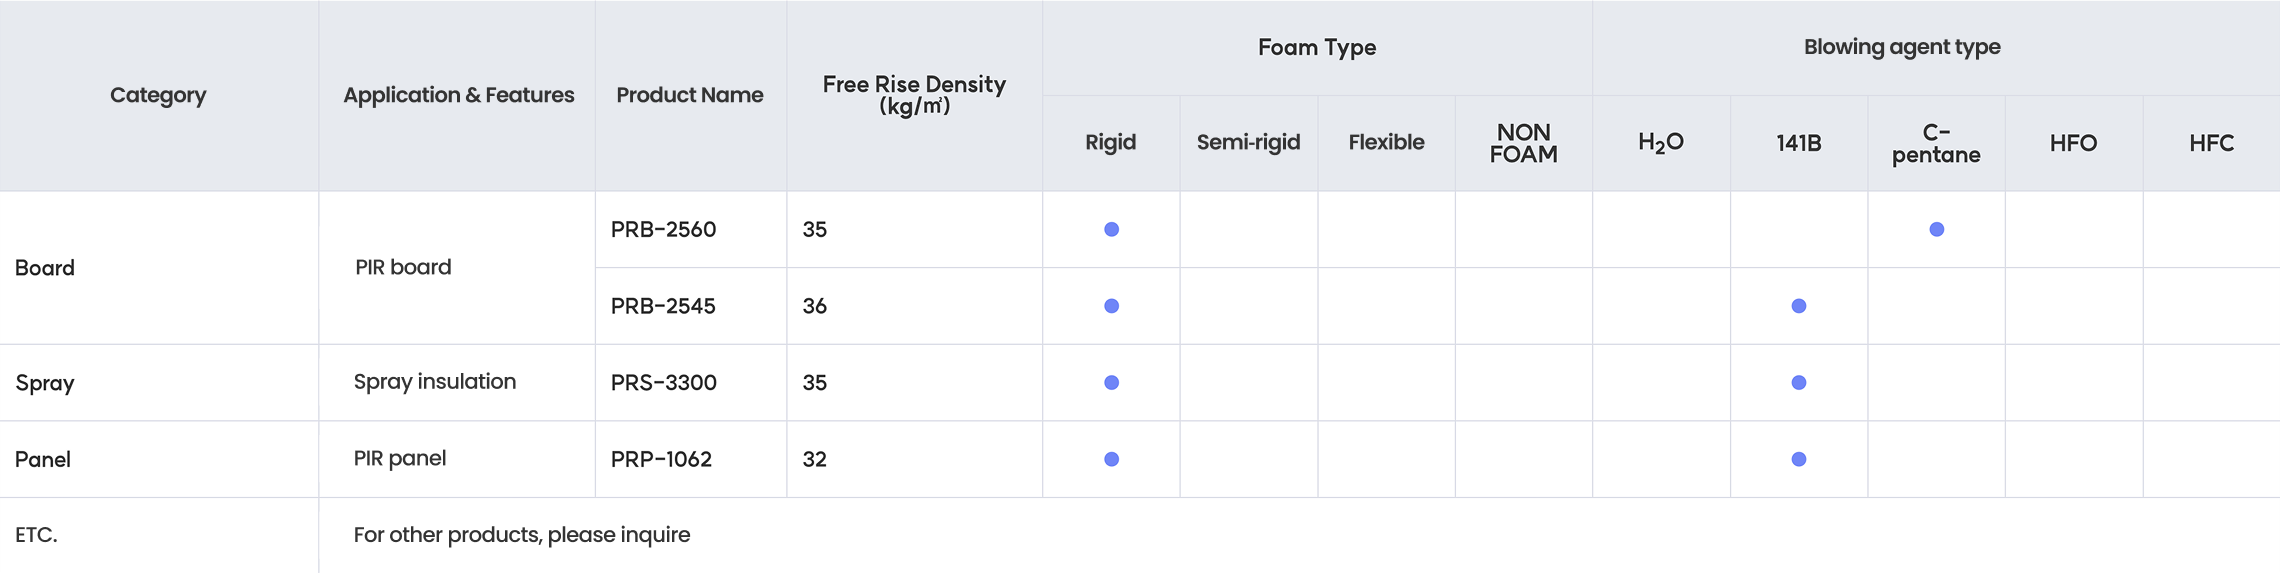2280x573 pixels.
Task: Click the Blowing agent type header
Action: (x=1901, y=47)
